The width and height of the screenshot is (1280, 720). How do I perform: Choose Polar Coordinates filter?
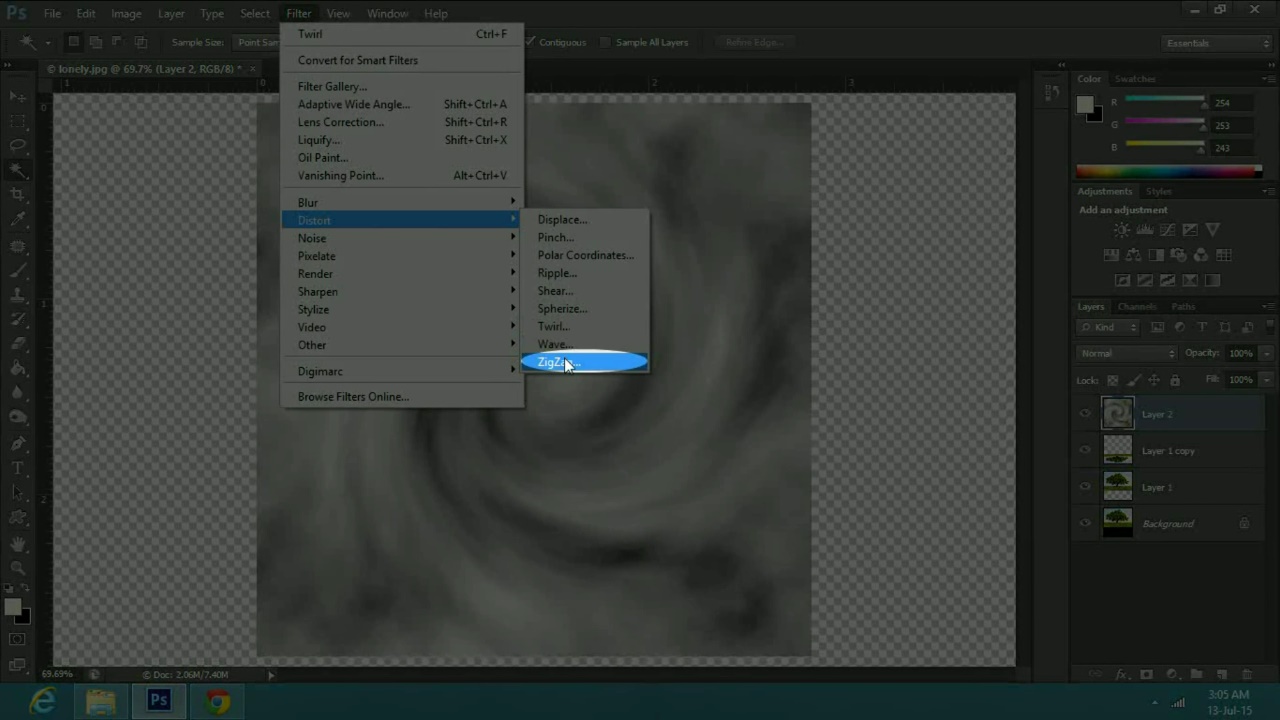(x=585, y=255)
